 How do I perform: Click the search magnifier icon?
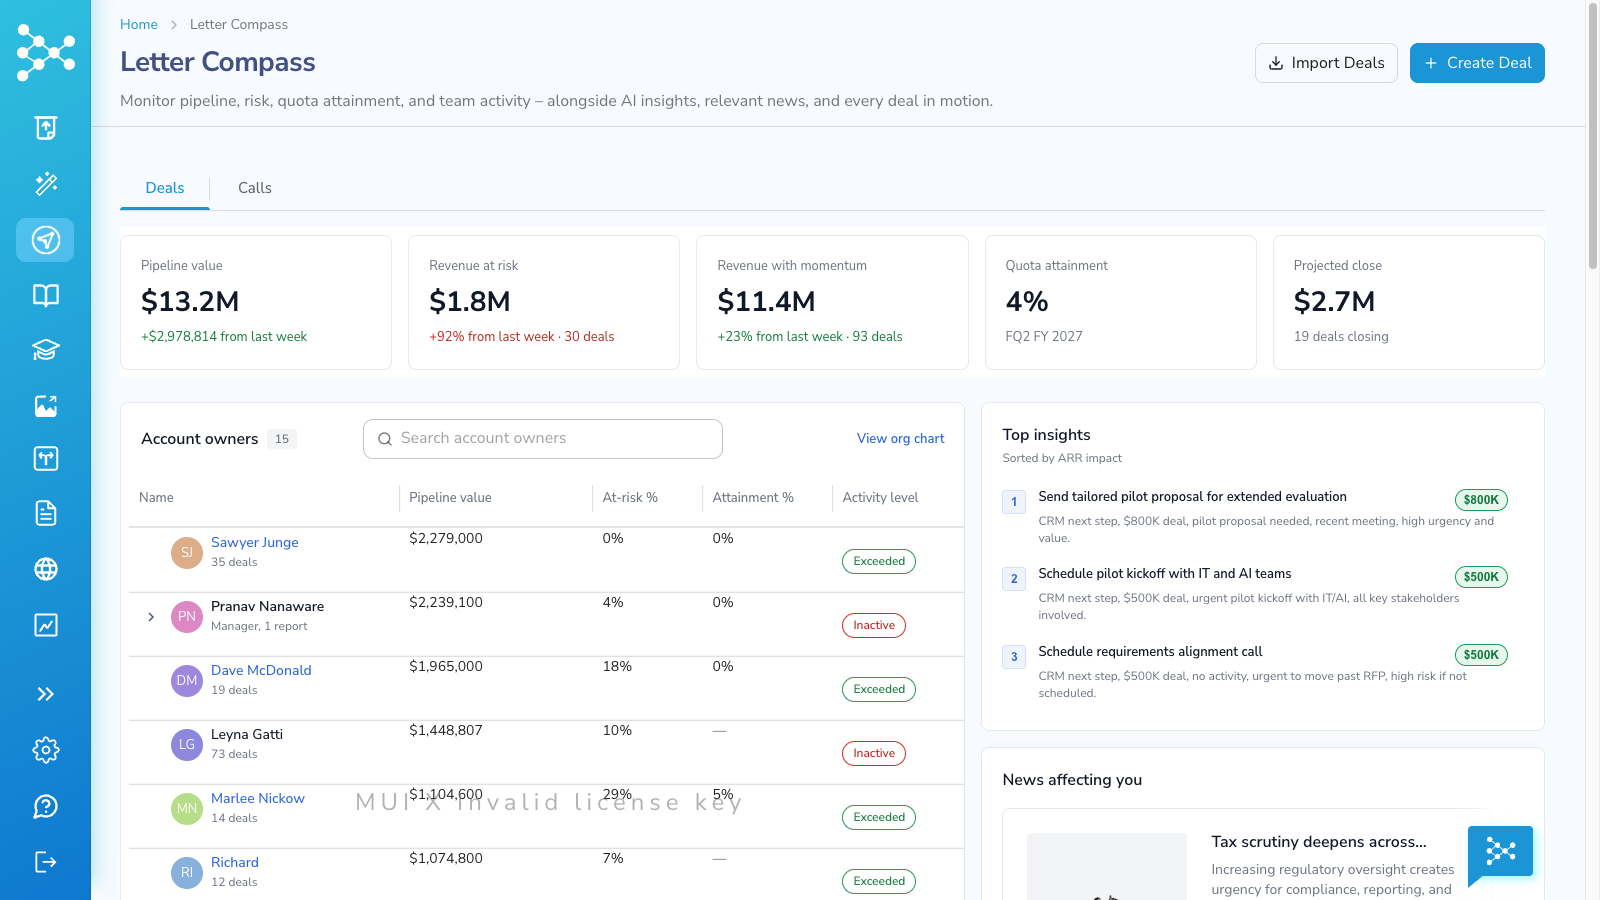(x=385, y=439)
